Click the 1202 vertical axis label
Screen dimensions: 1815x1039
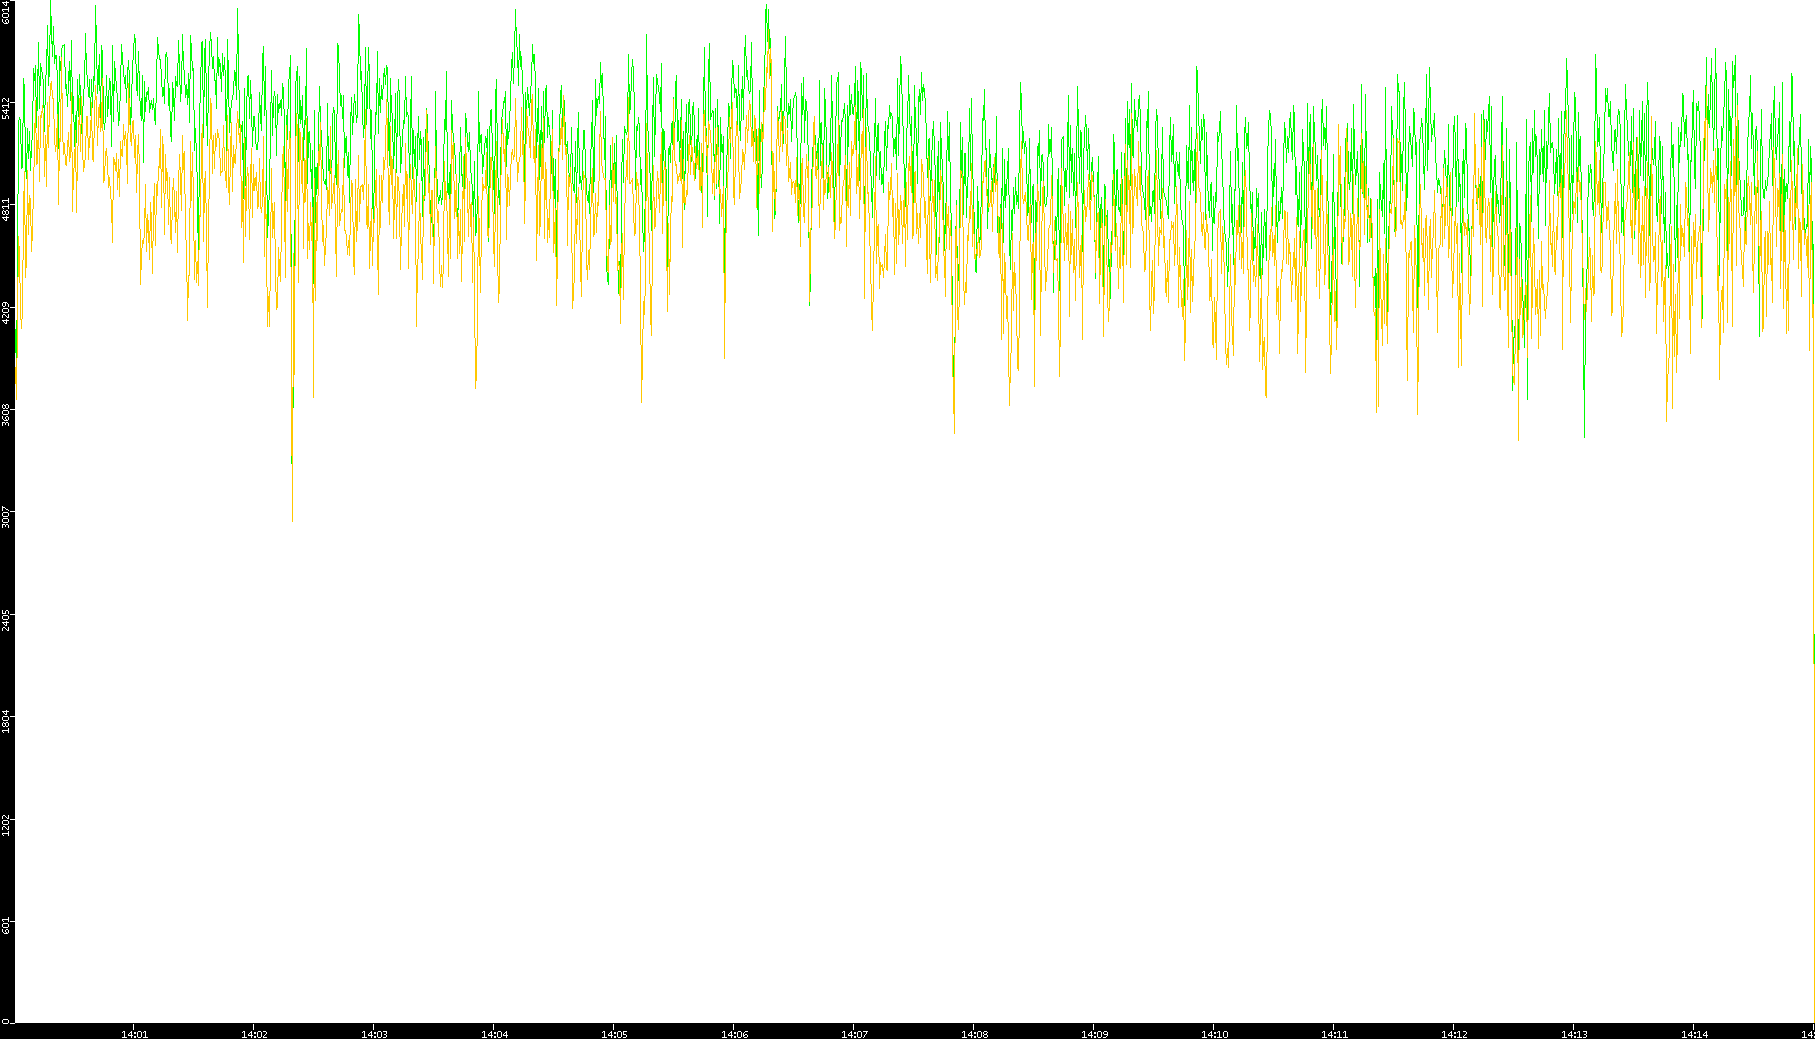tap(7, 824)
